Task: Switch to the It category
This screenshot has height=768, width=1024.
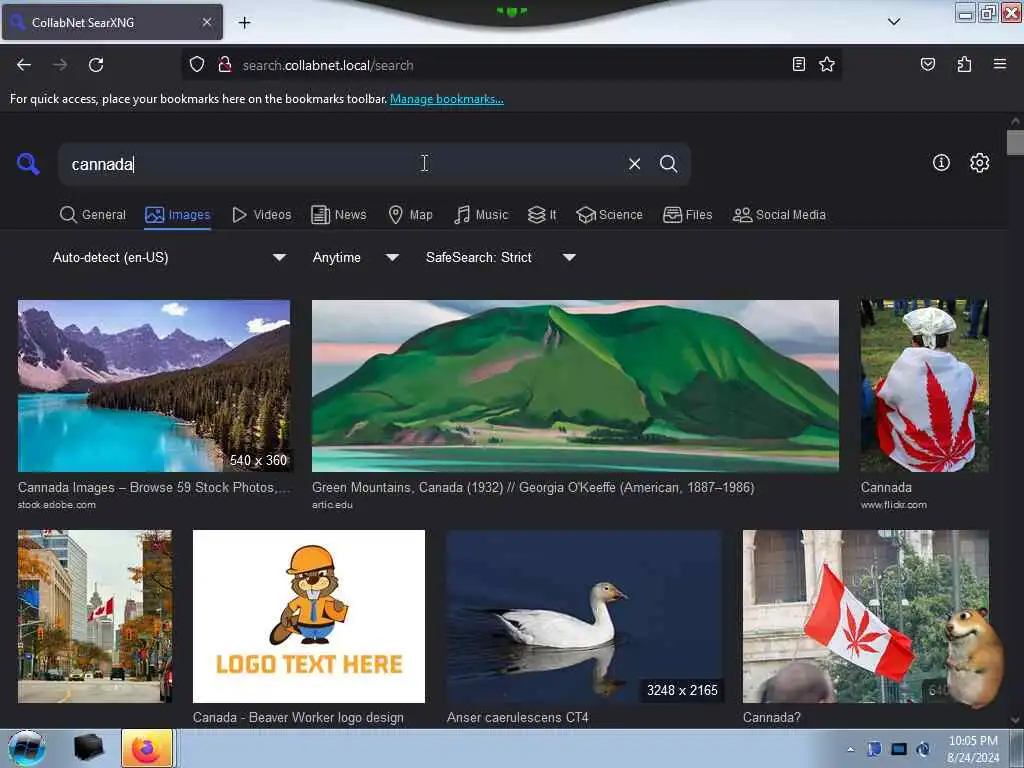Action: 542,214
